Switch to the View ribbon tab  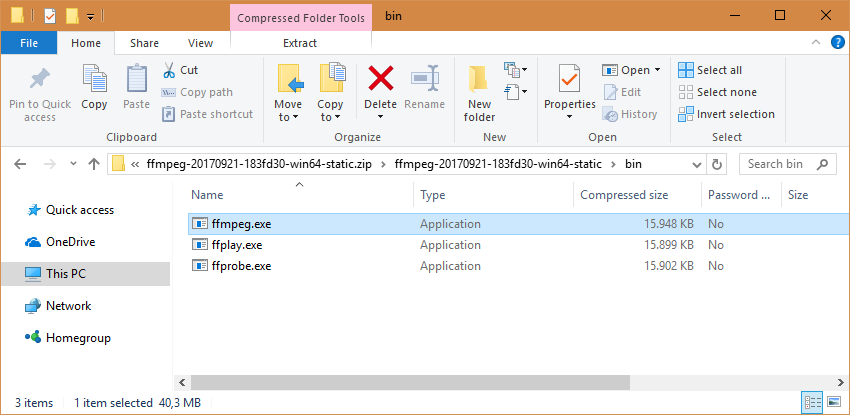tap(200, 43)
